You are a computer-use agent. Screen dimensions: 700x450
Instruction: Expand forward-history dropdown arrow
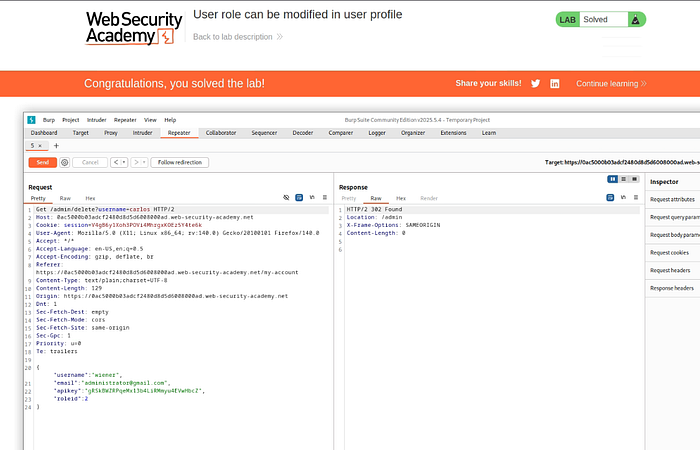click(x=144, y=162)
